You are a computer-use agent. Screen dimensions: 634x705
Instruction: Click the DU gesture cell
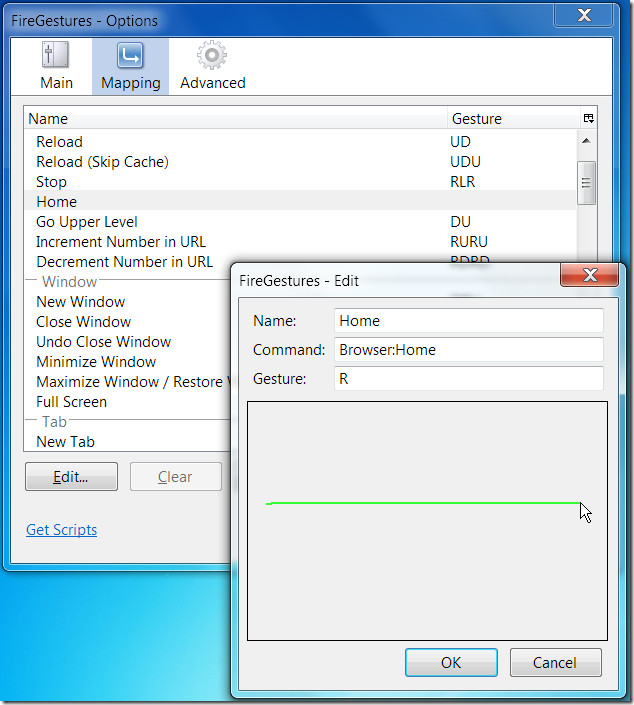(460, 222)
